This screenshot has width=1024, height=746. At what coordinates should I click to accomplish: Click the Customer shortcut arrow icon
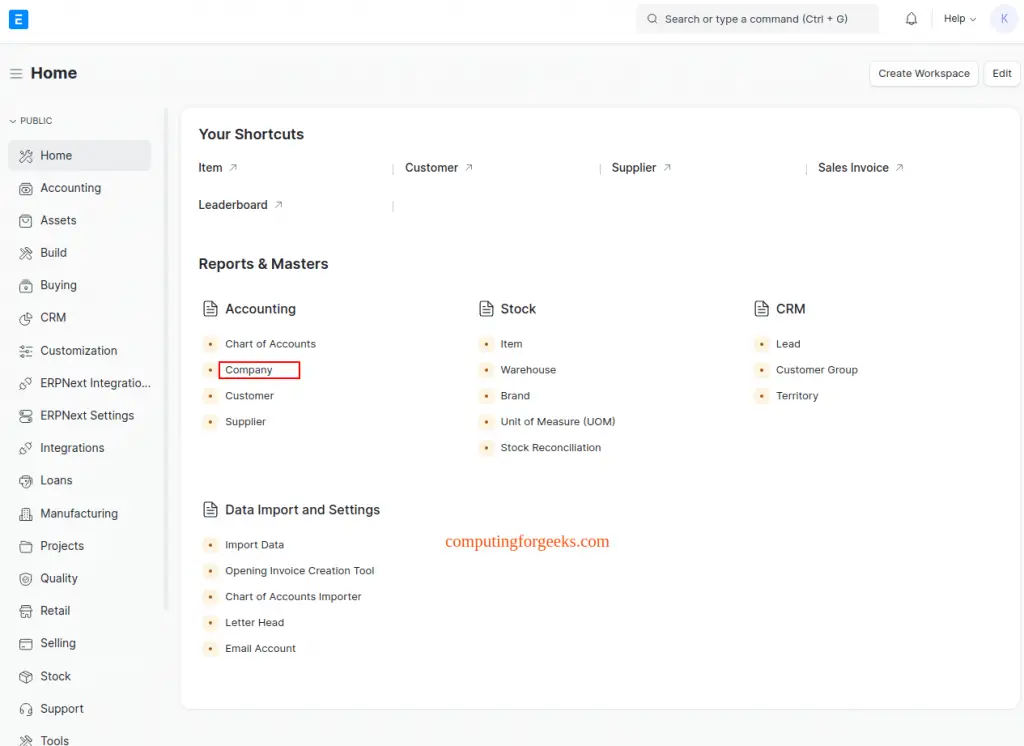(469, 168)
